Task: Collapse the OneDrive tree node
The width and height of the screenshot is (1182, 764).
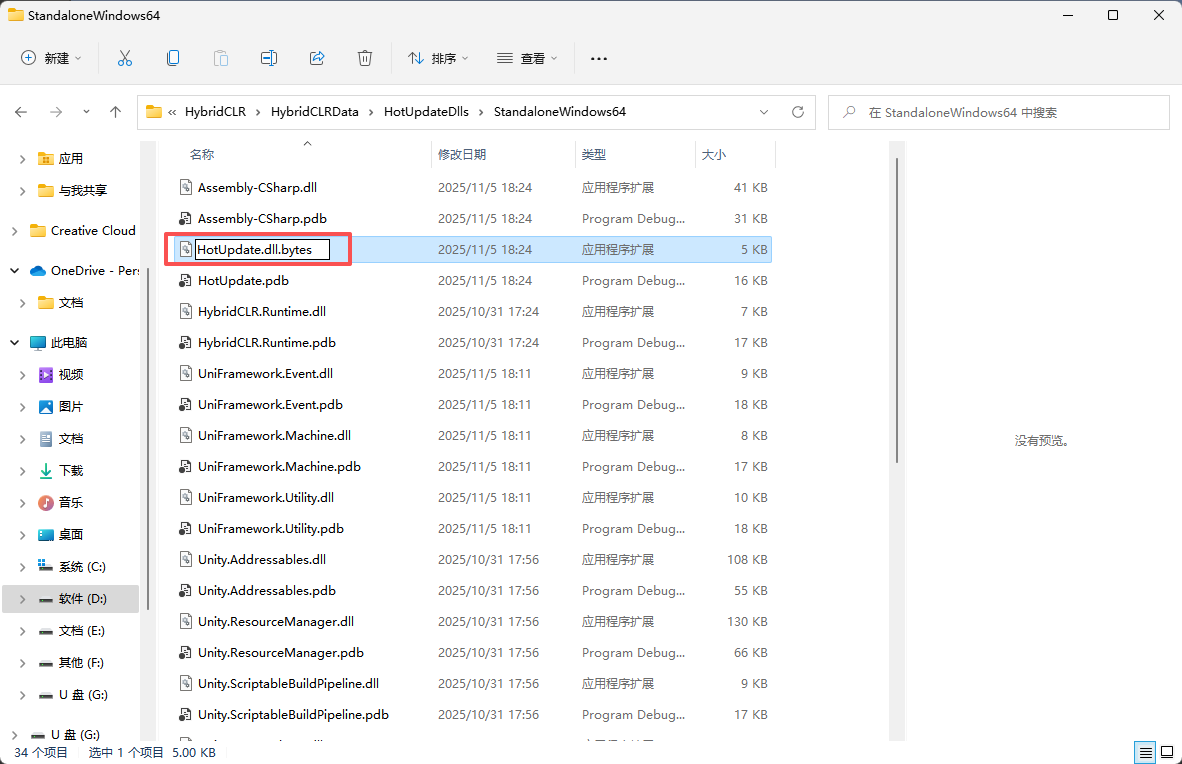Action: tap(14, 271)
